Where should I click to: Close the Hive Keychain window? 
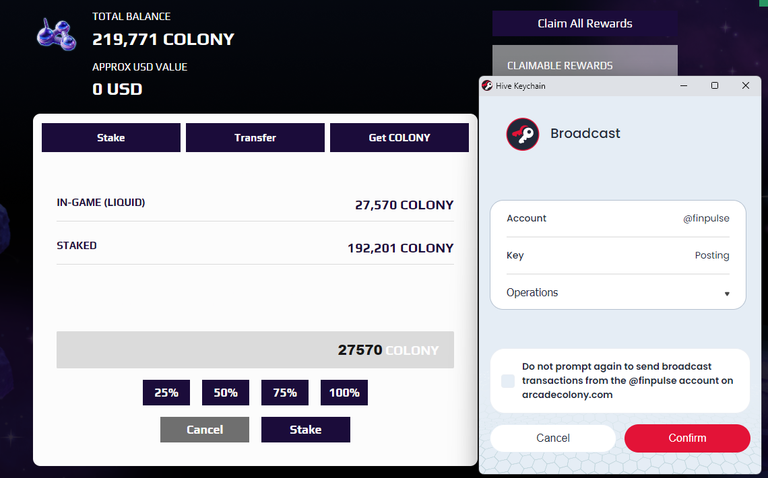pos(745,86)
